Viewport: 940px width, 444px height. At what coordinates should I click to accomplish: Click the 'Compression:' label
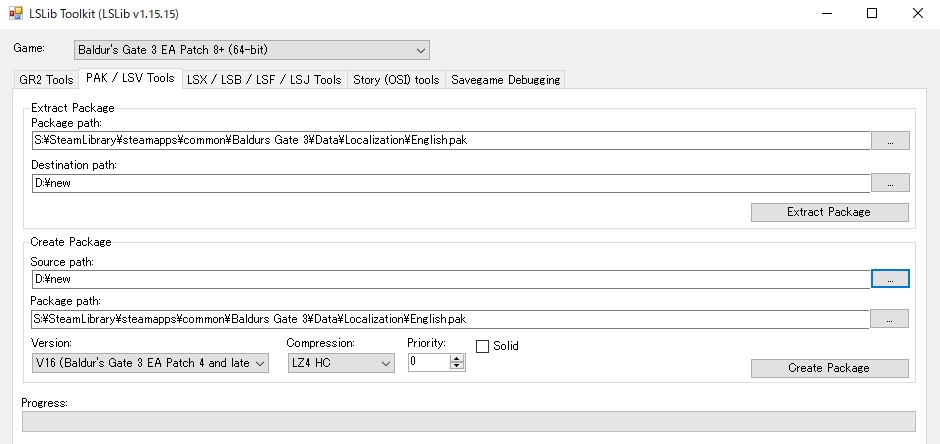(x=320, y=343)
